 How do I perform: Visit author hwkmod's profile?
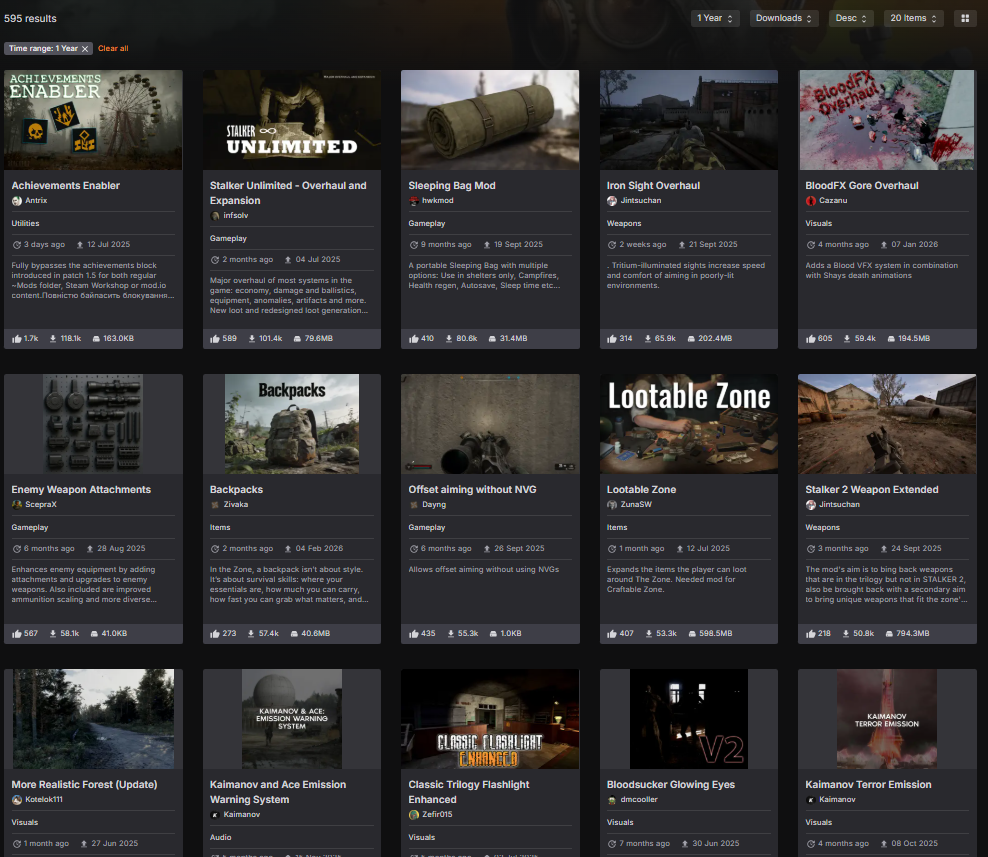tap(438, 200)
